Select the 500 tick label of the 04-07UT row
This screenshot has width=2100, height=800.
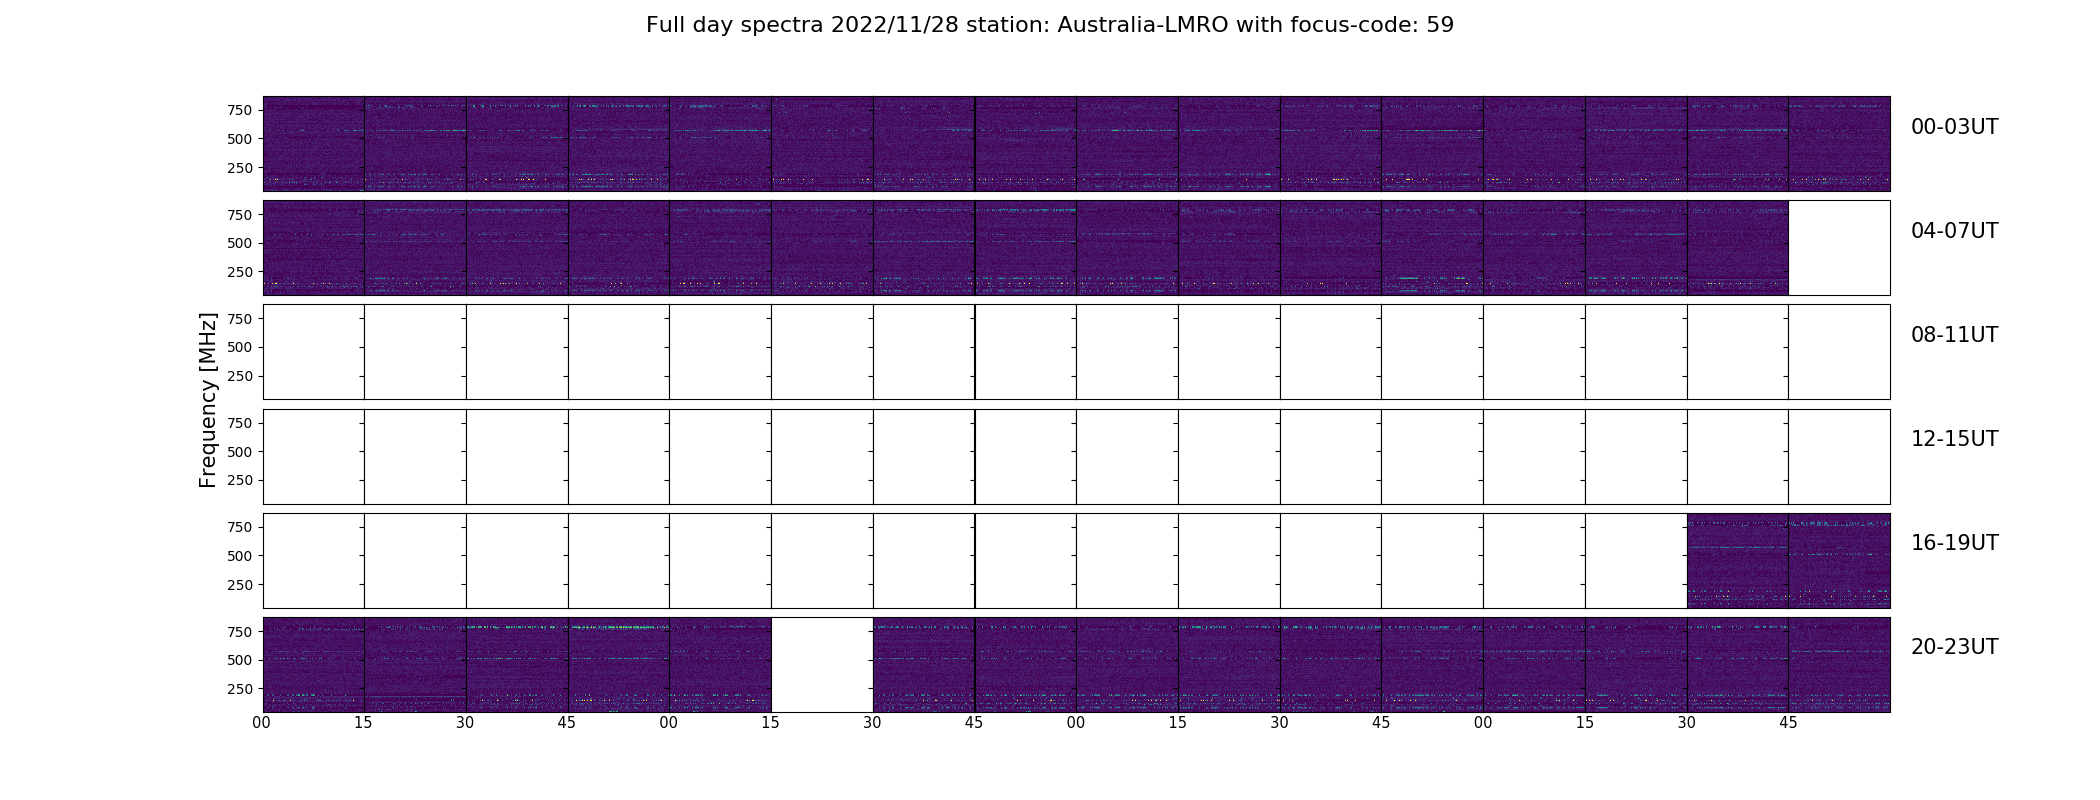click(240, 243)
